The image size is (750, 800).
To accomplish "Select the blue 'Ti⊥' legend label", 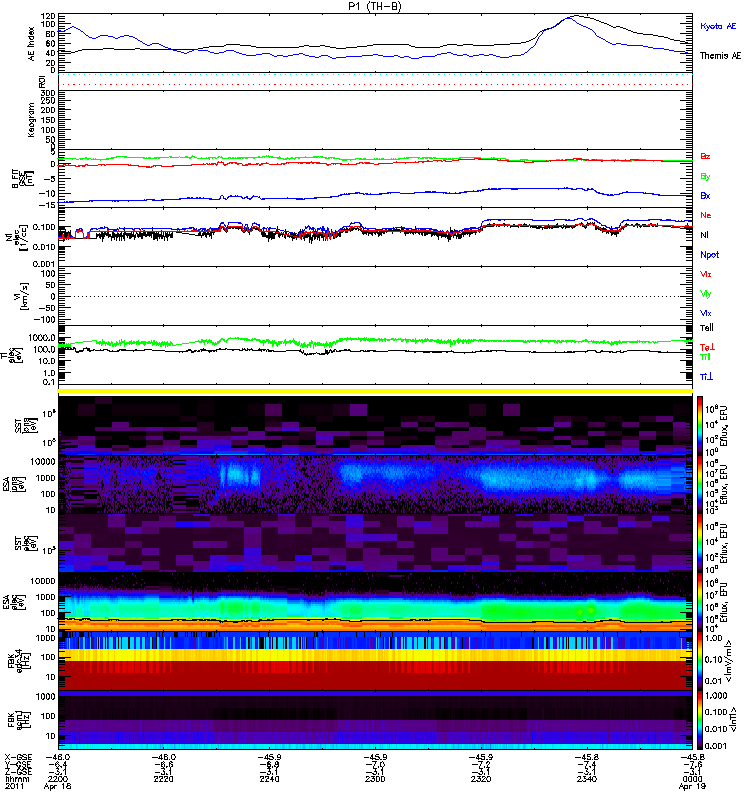I will [706, 377].
